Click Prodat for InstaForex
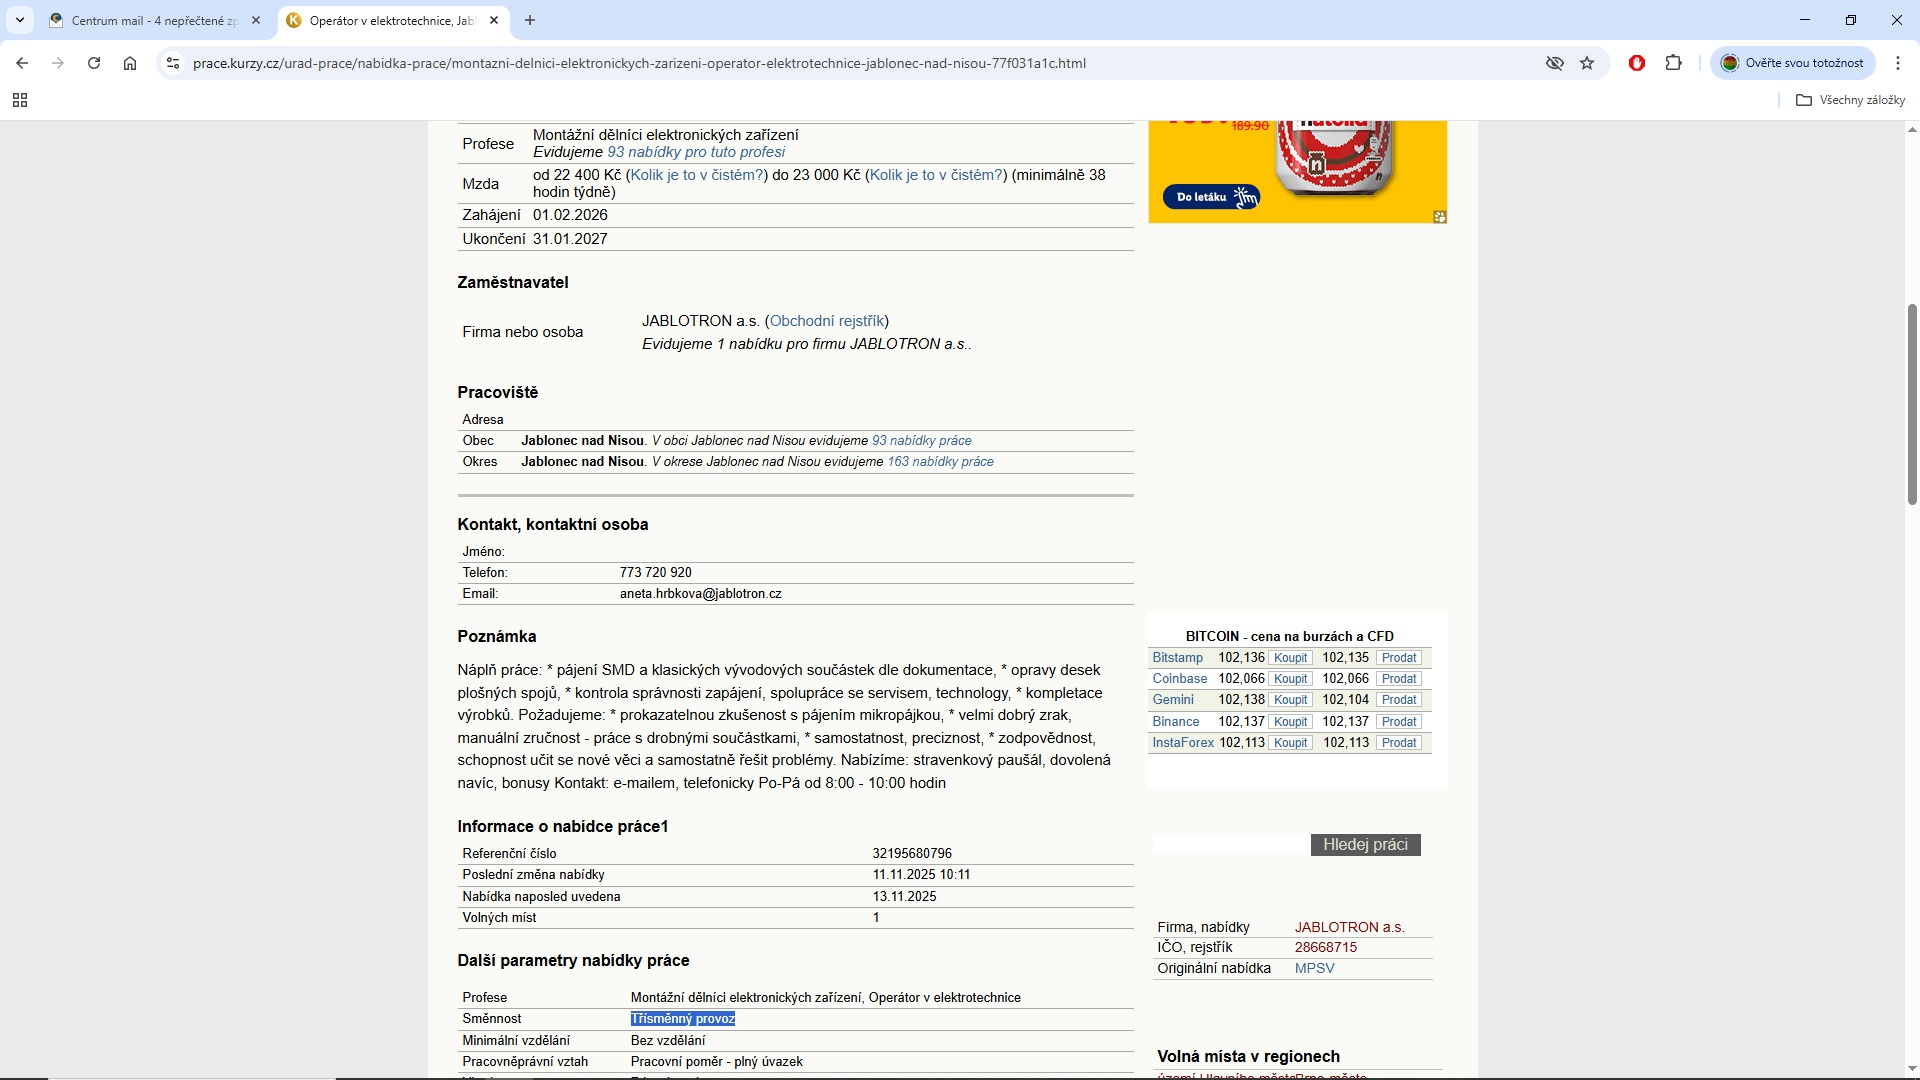Screen dimensions: 1920x1080 pos(1399,743)
